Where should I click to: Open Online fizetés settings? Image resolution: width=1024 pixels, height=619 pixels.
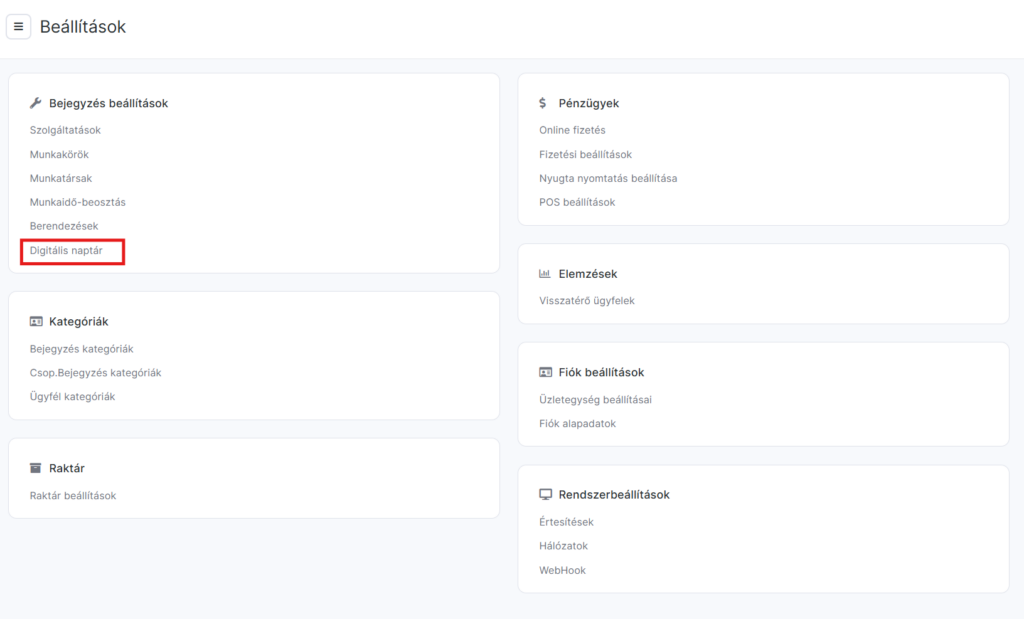click(572, 130)
